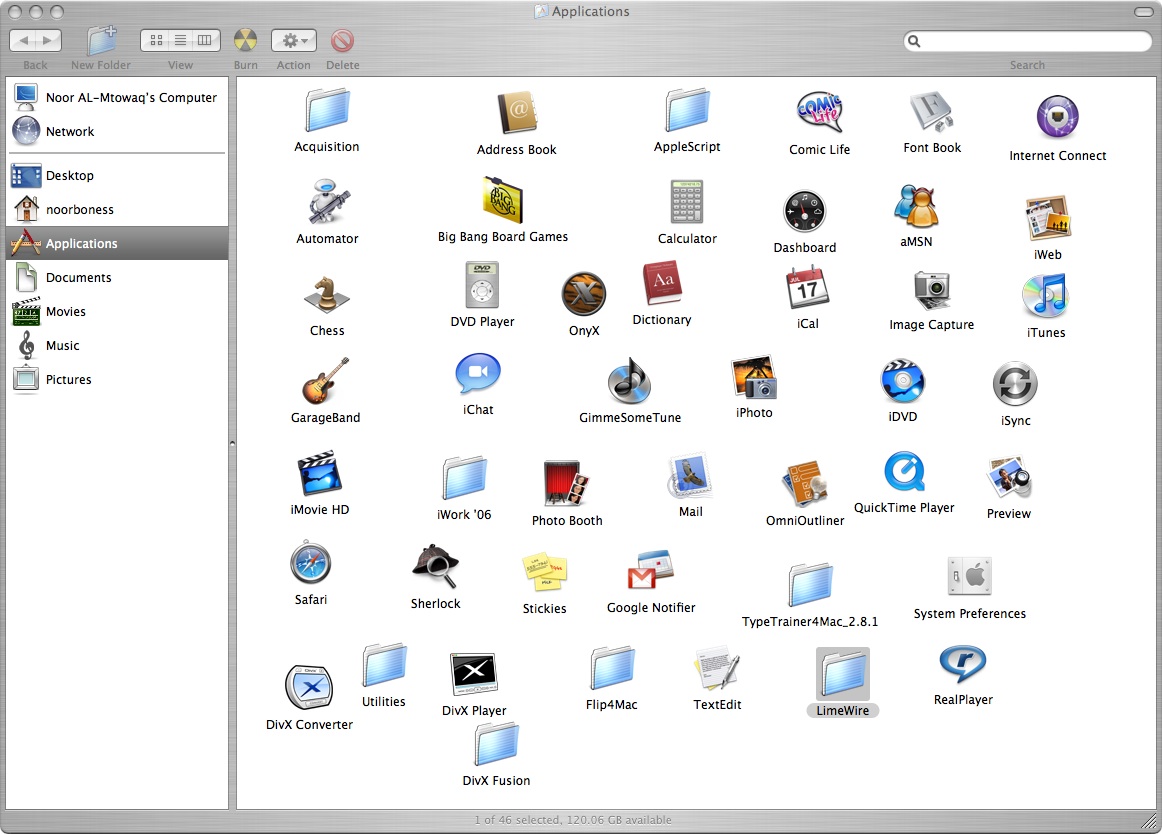Select the GarageBand guitar icon
This screenshot has height=834, width=1162.
coord(325,380)
